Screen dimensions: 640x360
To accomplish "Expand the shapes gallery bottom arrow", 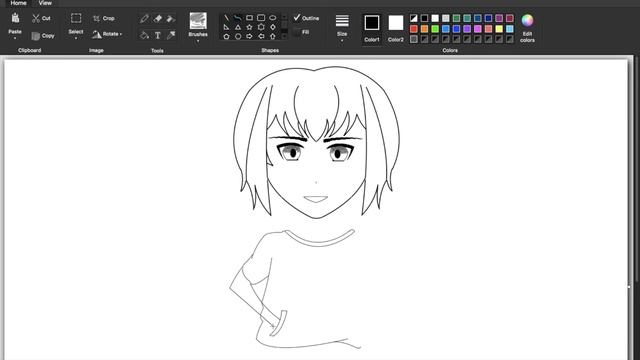I will click(x=284, y=36).
